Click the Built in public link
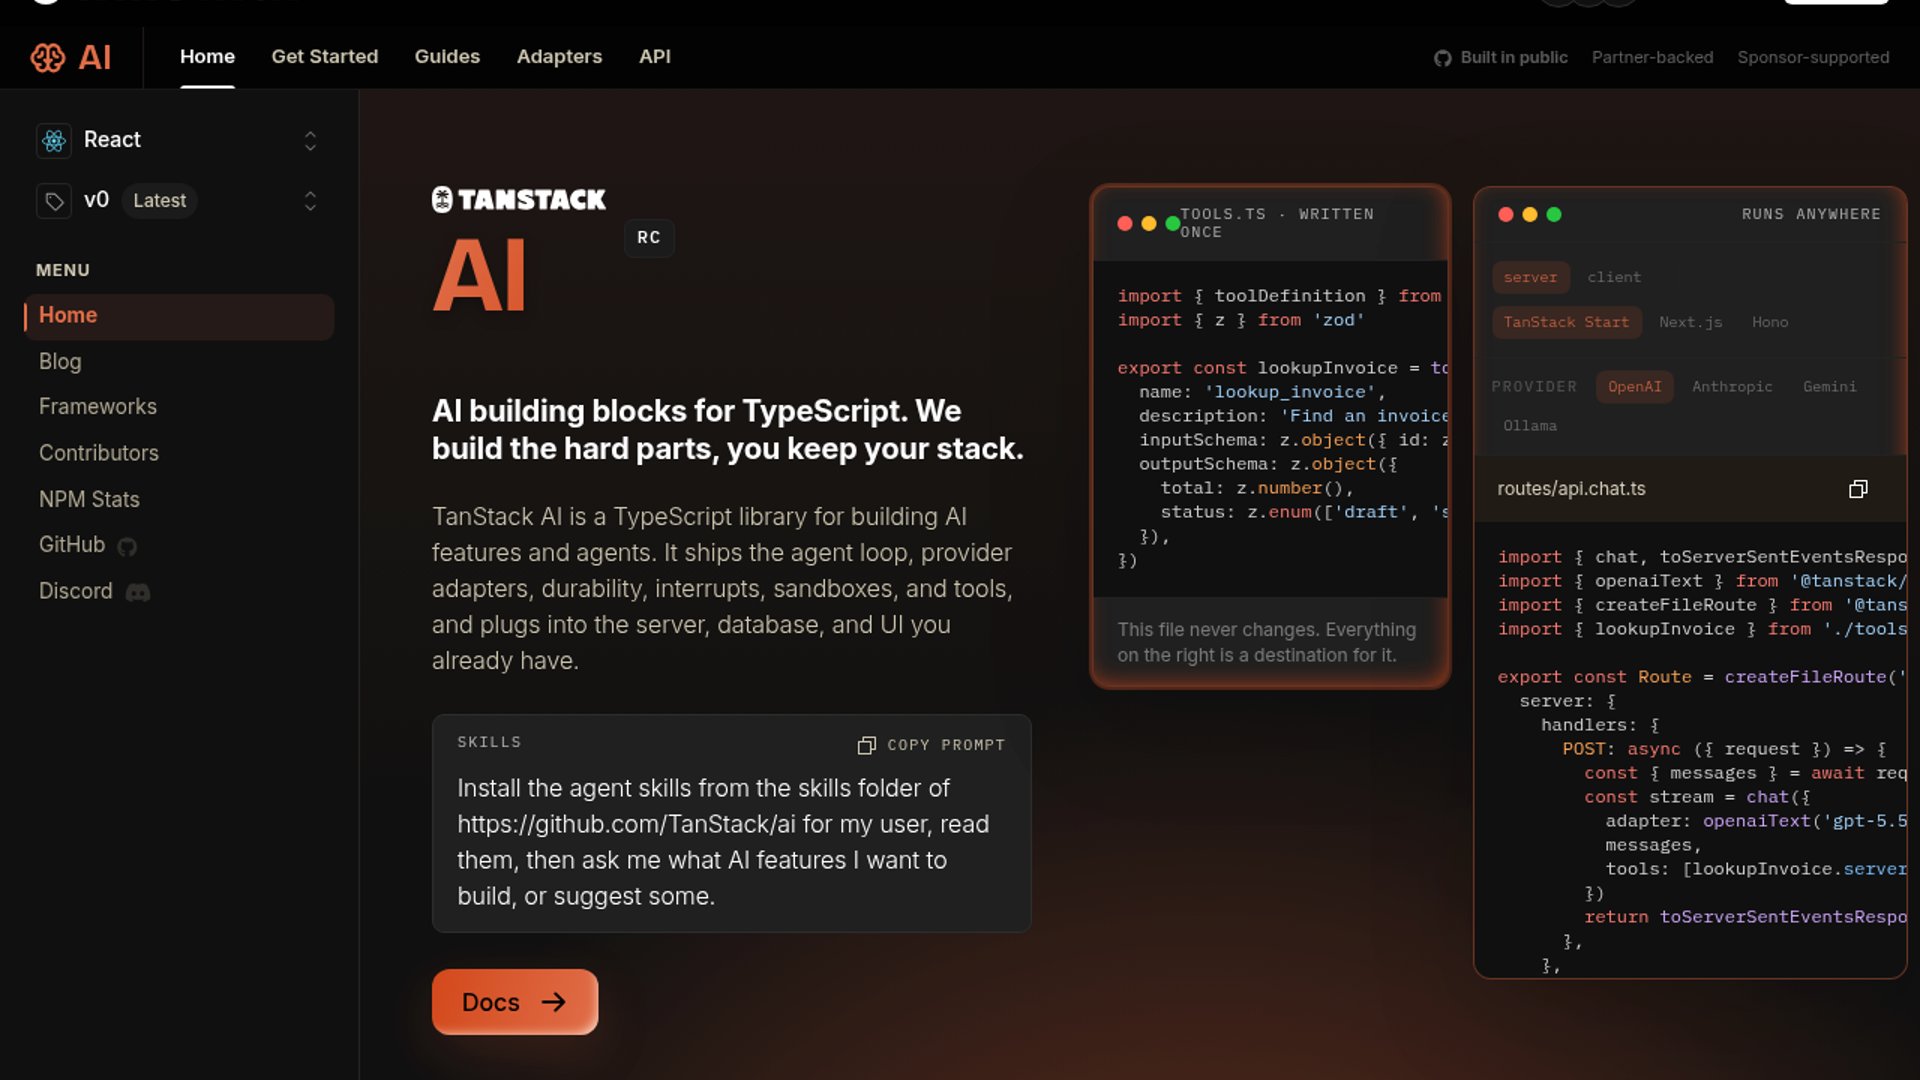 pos(1501,58)
